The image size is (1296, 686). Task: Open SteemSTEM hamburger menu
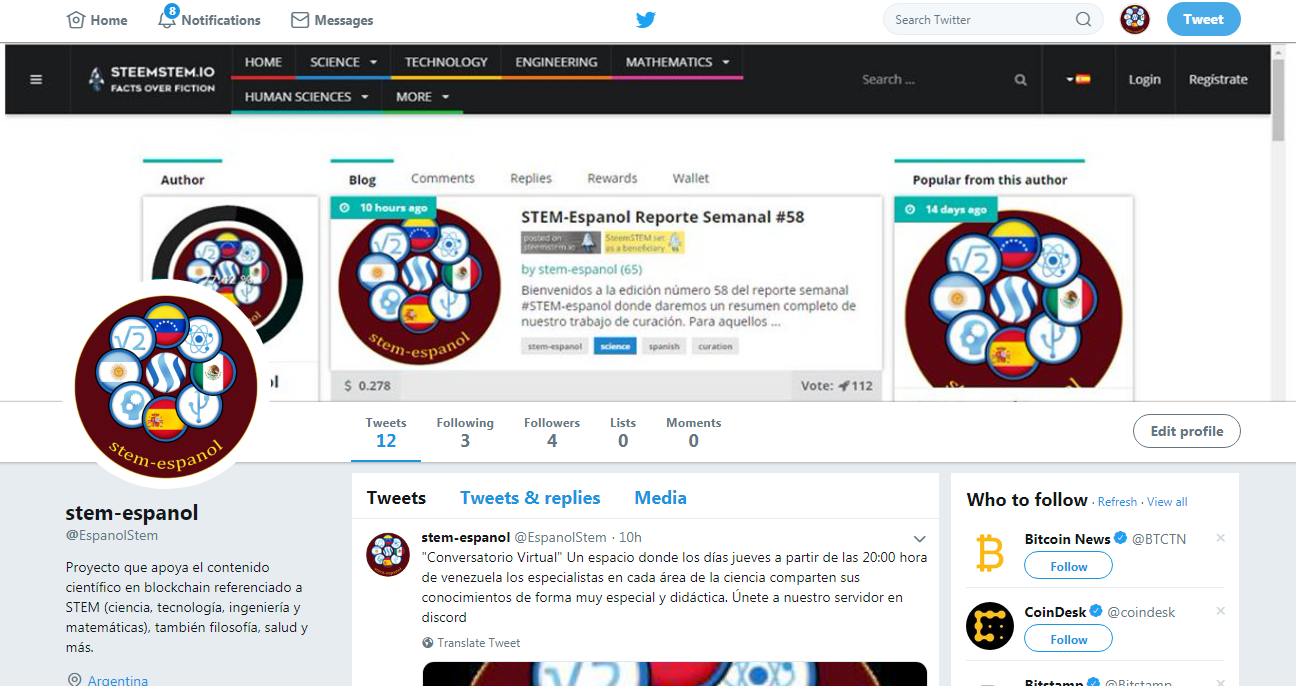[36, 80]
